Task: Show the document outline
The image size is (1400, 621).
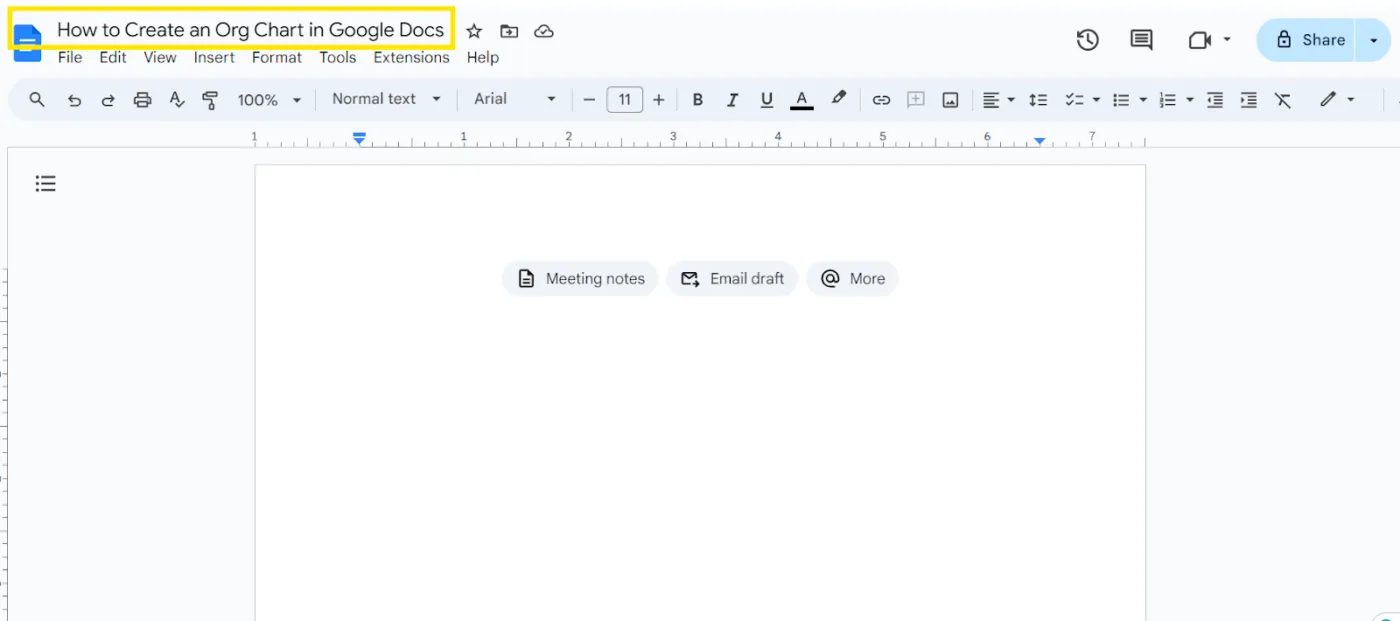Action: tap(45, 183)
